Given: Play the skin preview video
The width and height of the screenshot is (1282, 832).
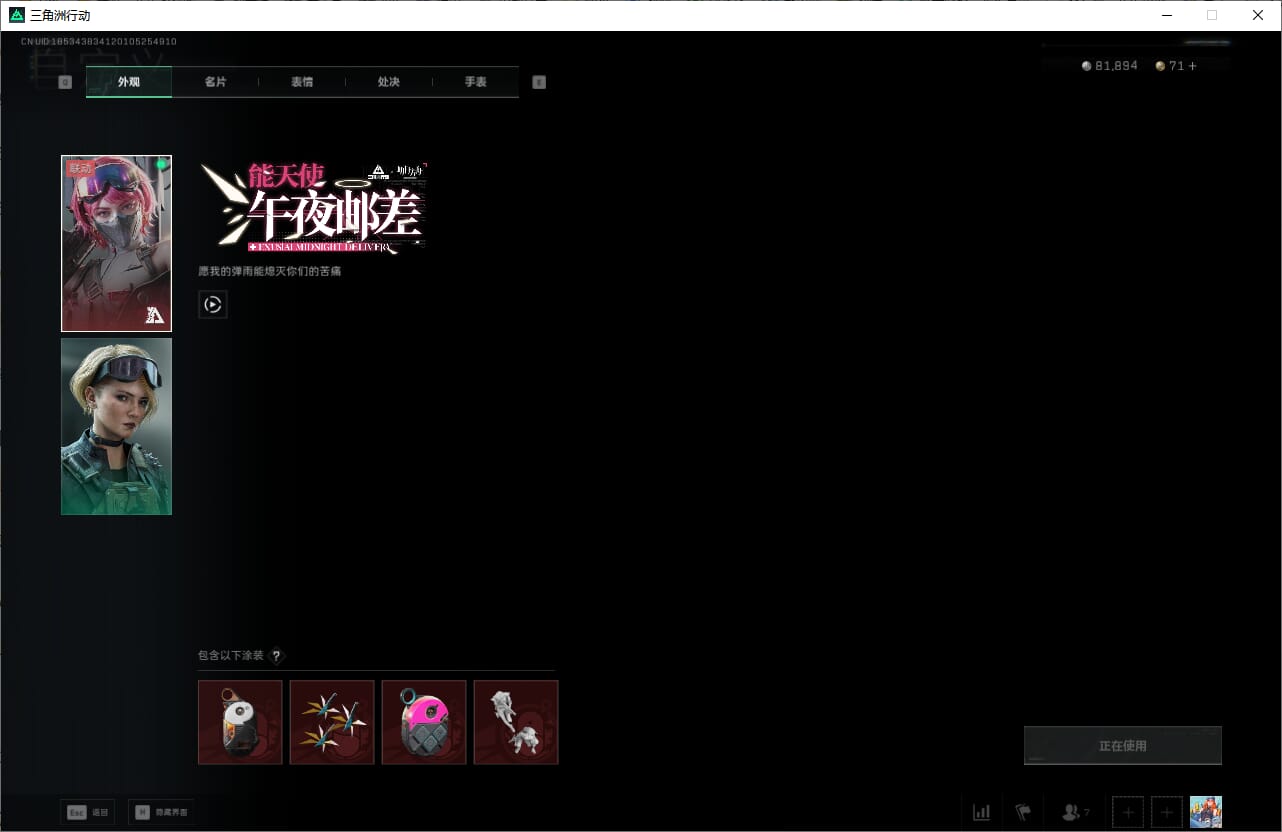Looking at the screenshot, I should 213,304.
